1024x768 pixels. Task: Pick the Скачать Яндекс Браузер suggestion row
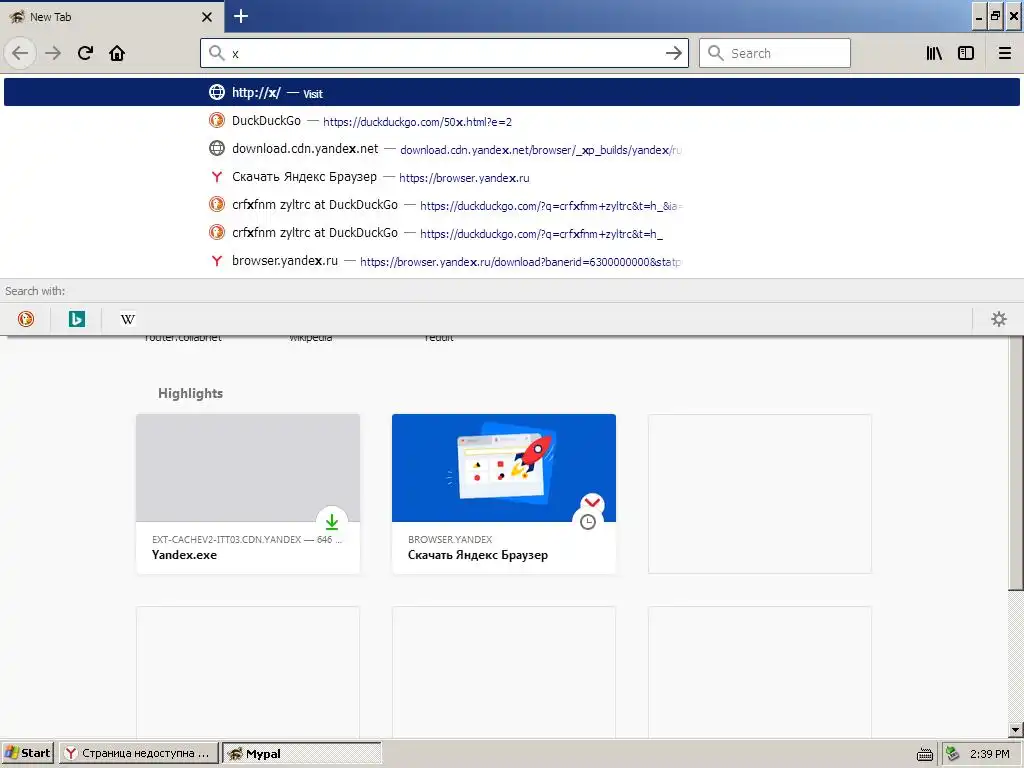click(x=511, y=177)
